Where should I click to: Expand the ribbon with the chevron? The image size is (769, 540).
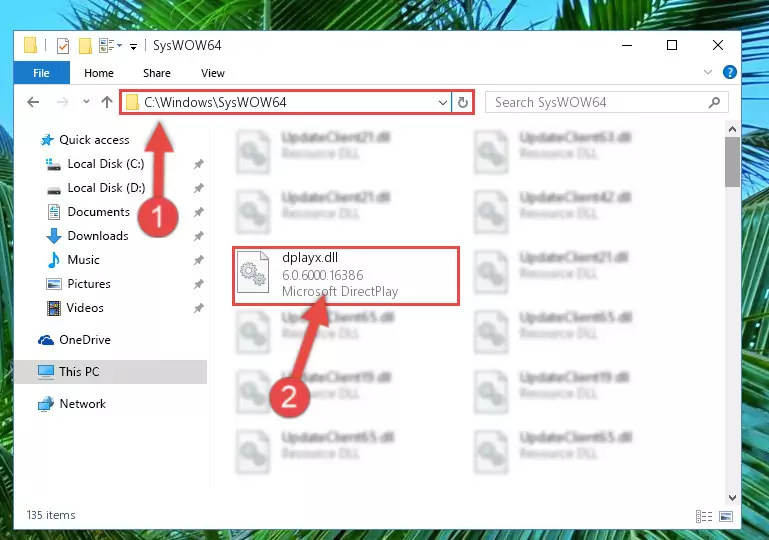[x=708, y=72]
